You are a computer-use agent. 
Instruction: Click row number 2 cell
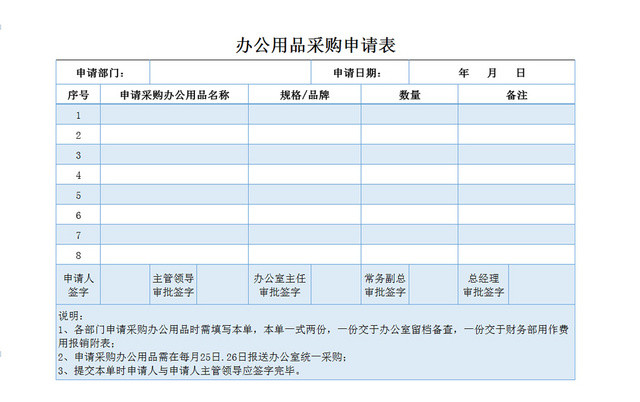tap(78, 135)
